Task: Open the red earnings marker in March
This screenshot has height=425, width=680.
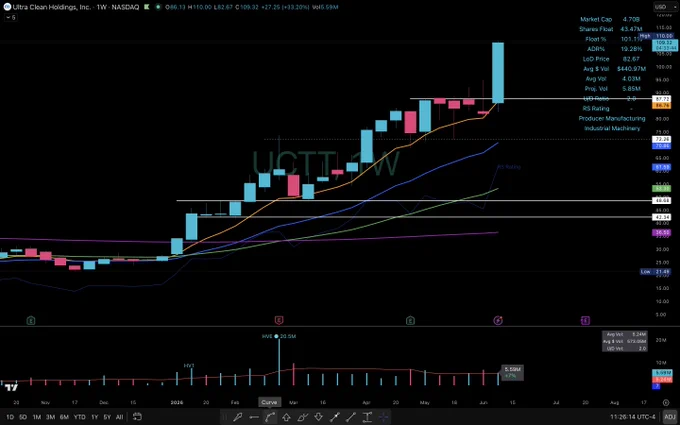Action: pyautogui.click(x=279, y=321)
